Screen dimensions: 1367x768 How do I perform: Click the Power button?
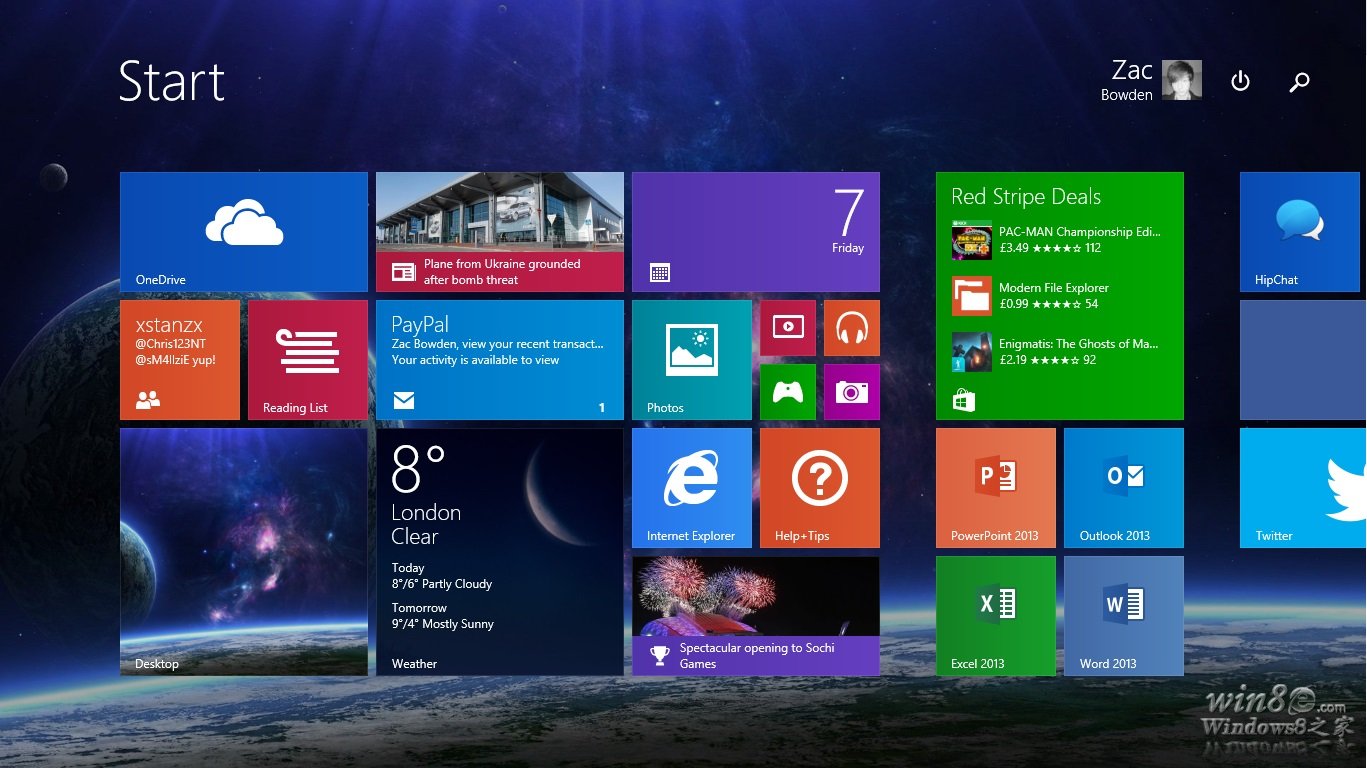pyautogui.click(x=1240, y=81)
